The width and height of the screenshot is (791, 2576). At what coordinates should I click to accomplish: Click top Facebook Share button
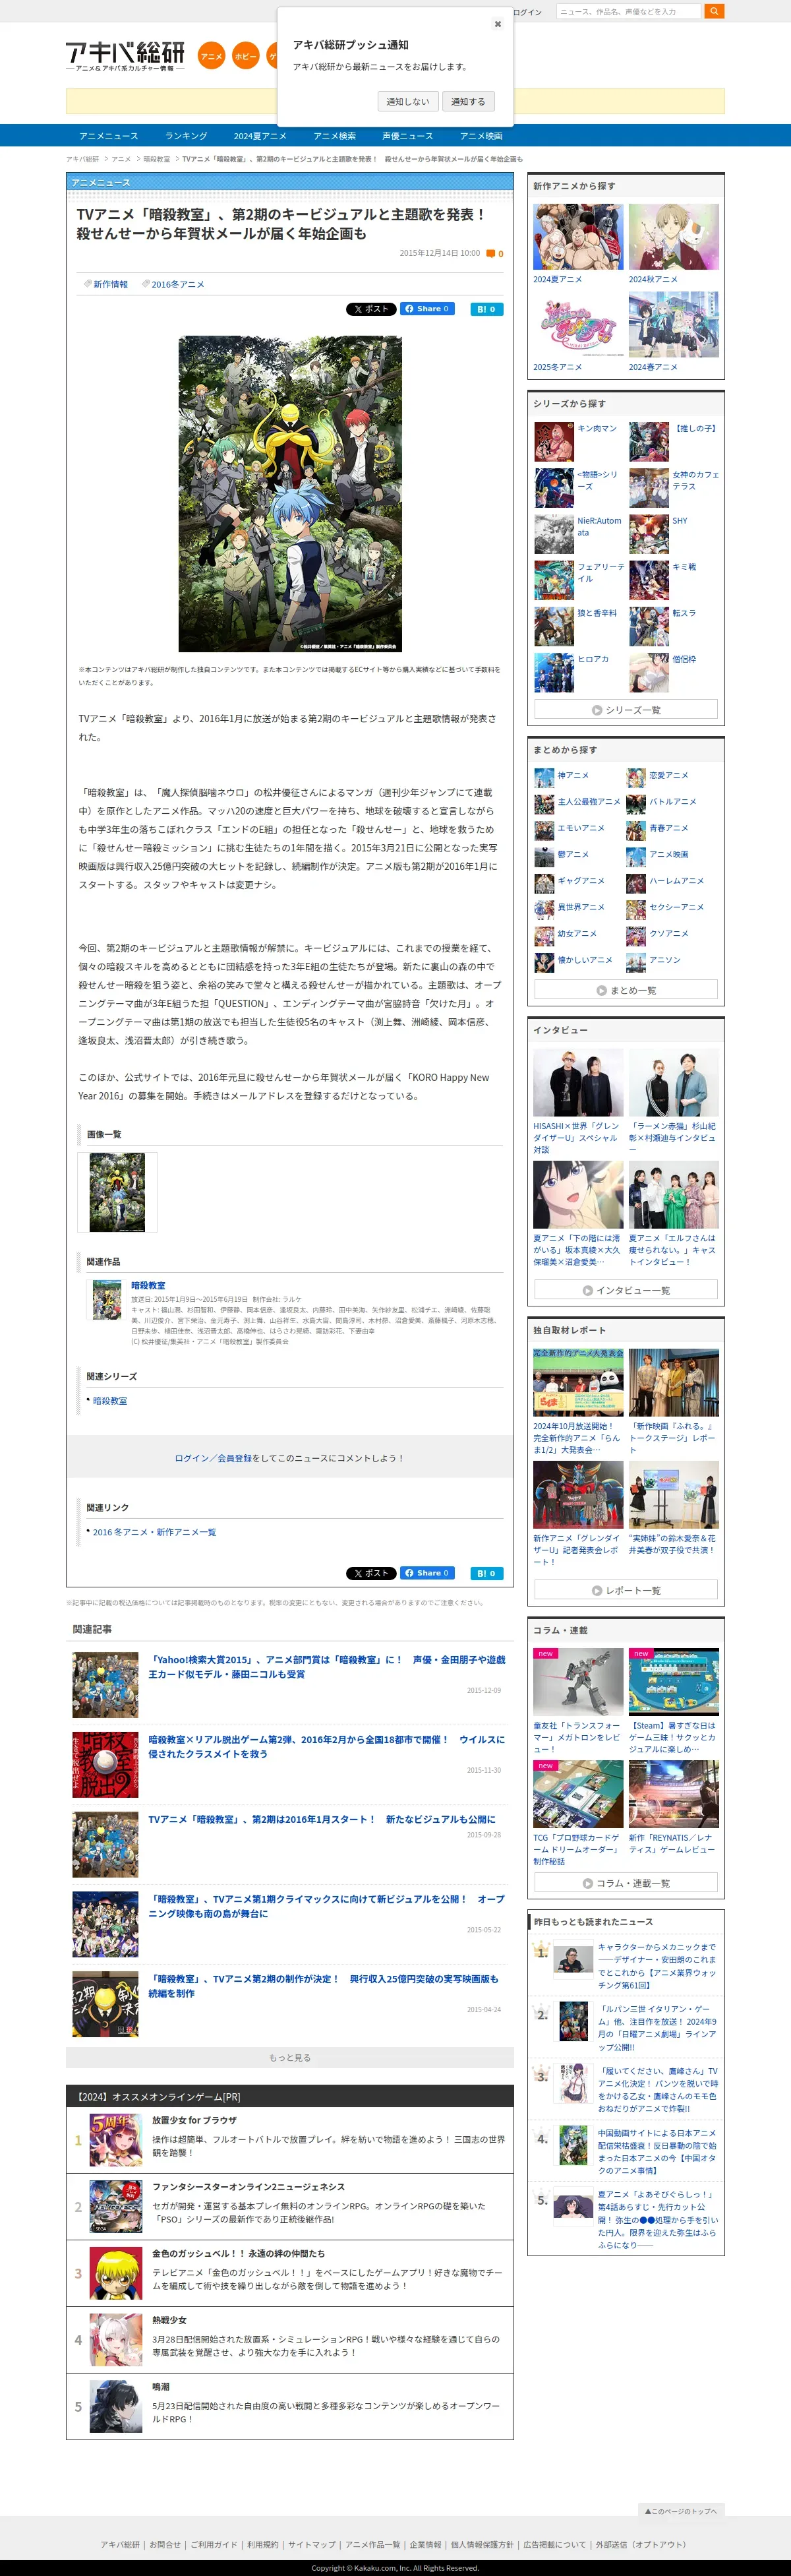[427, 309]
